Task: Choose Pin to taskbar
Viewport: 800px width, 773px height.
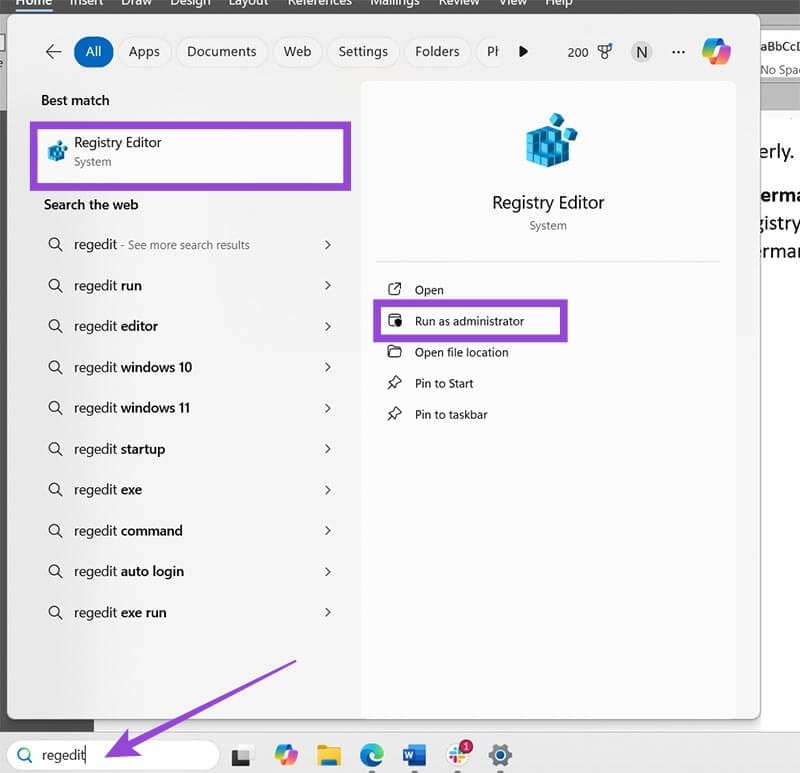Action: click(x=451, y=415)
